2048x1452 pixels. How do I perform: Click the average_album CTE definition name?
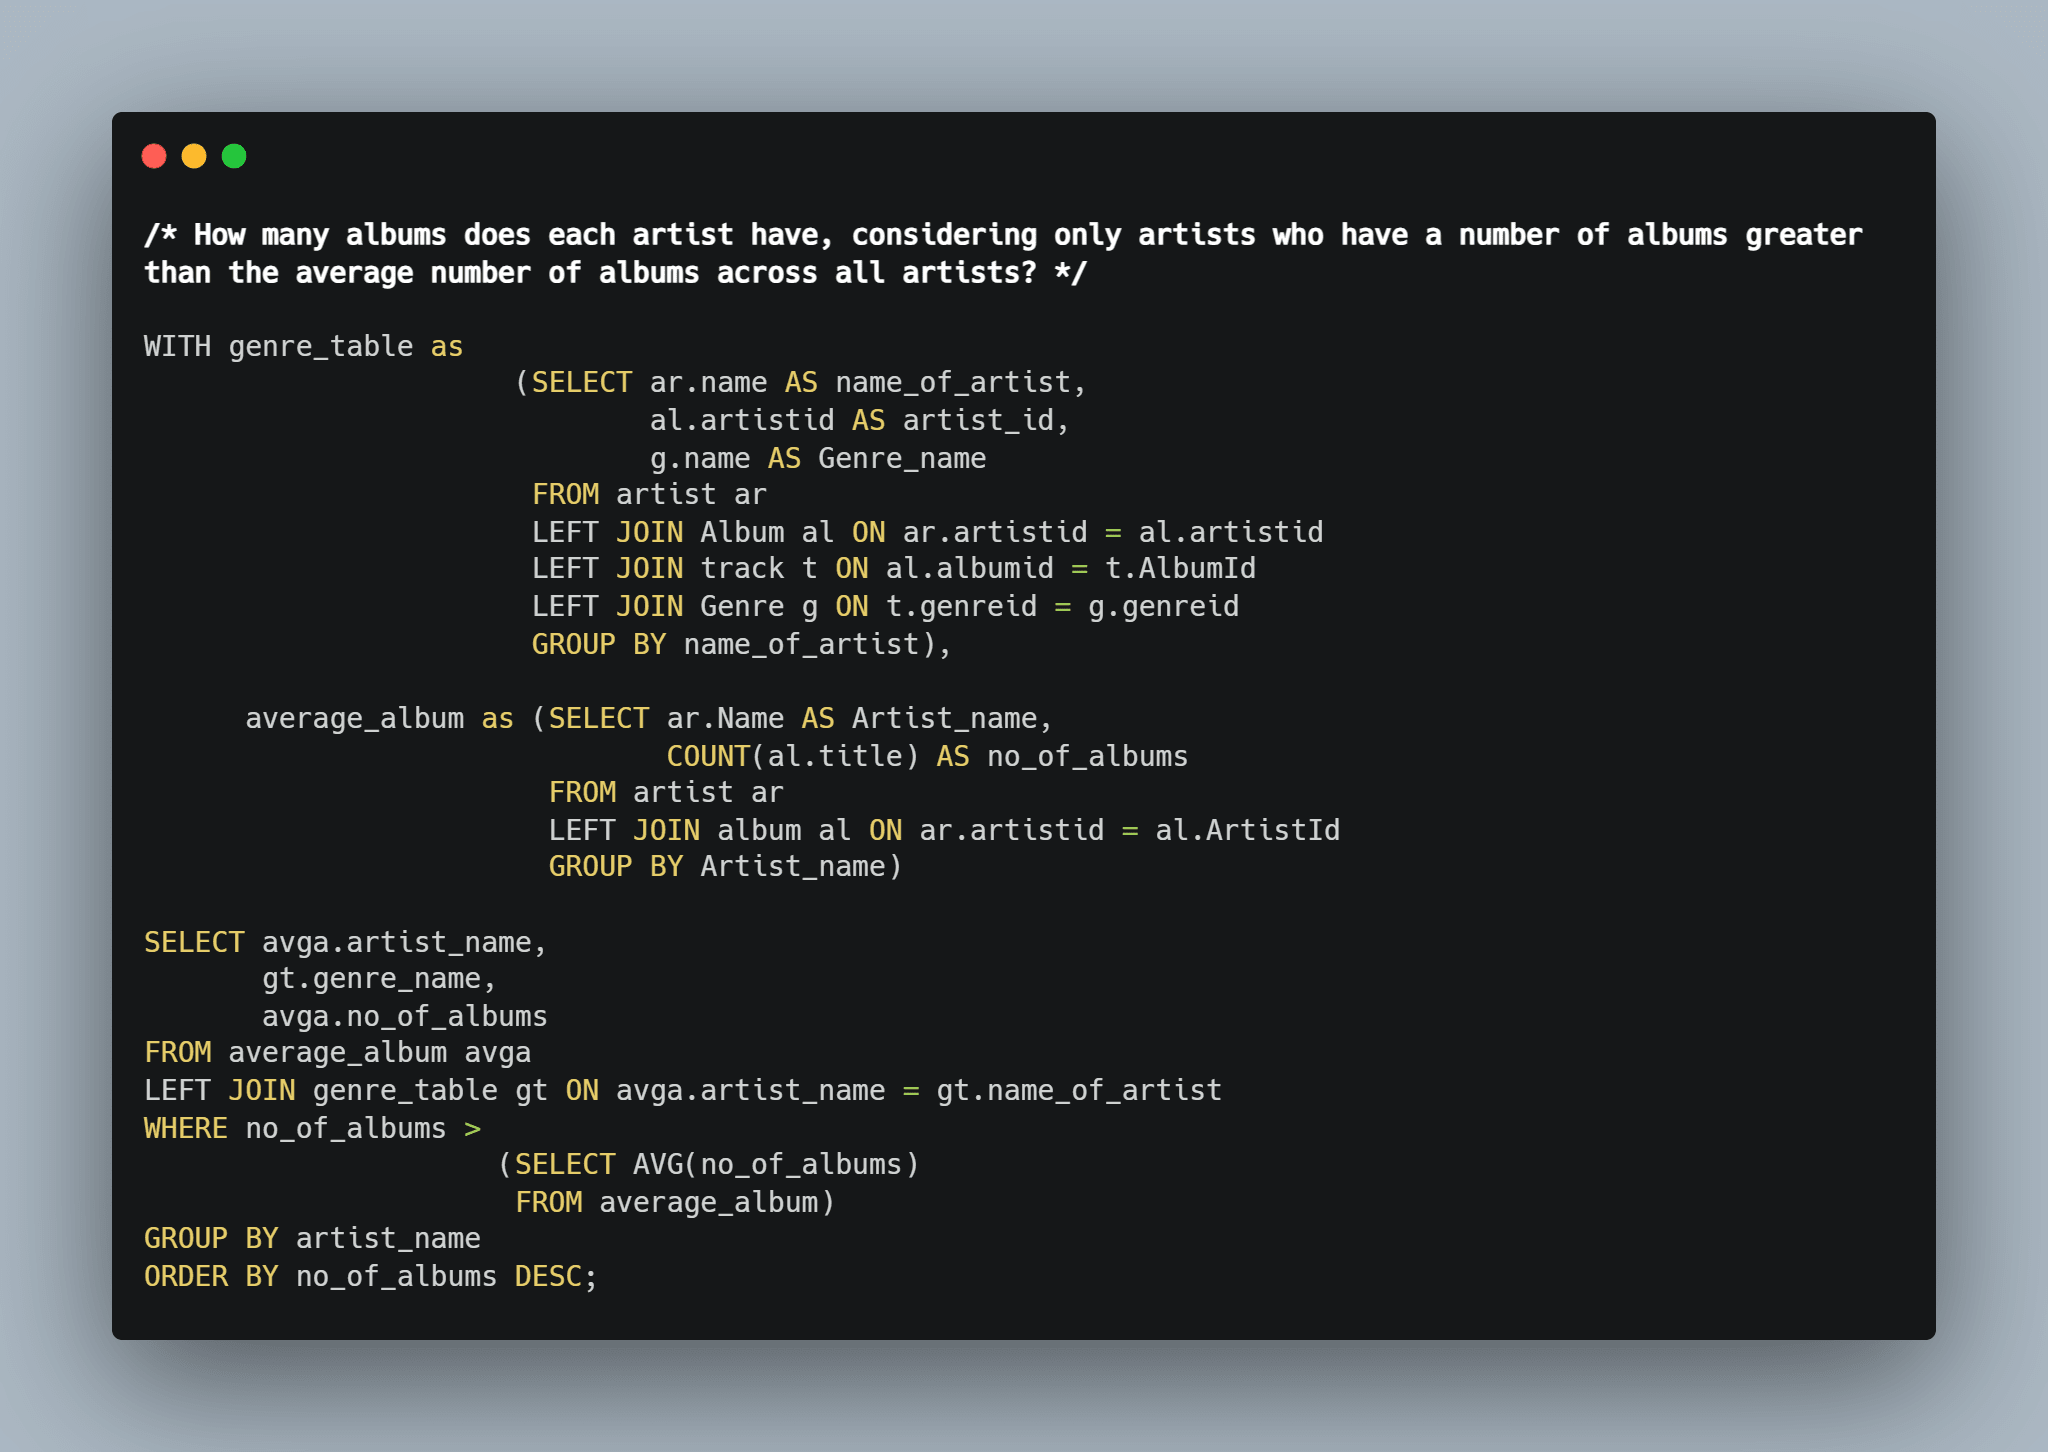coord(354,718)
